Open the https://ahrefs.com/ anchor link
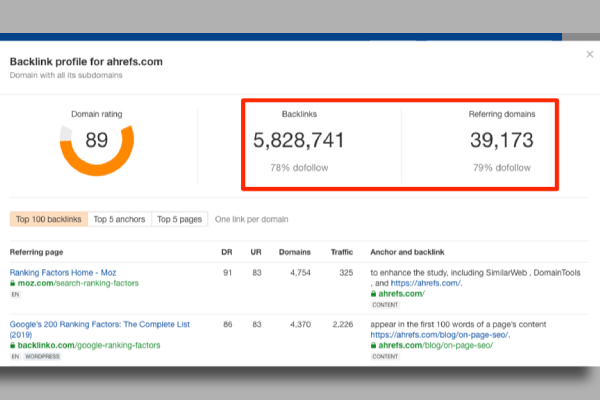Screen dimensions: 600x400 426,283
